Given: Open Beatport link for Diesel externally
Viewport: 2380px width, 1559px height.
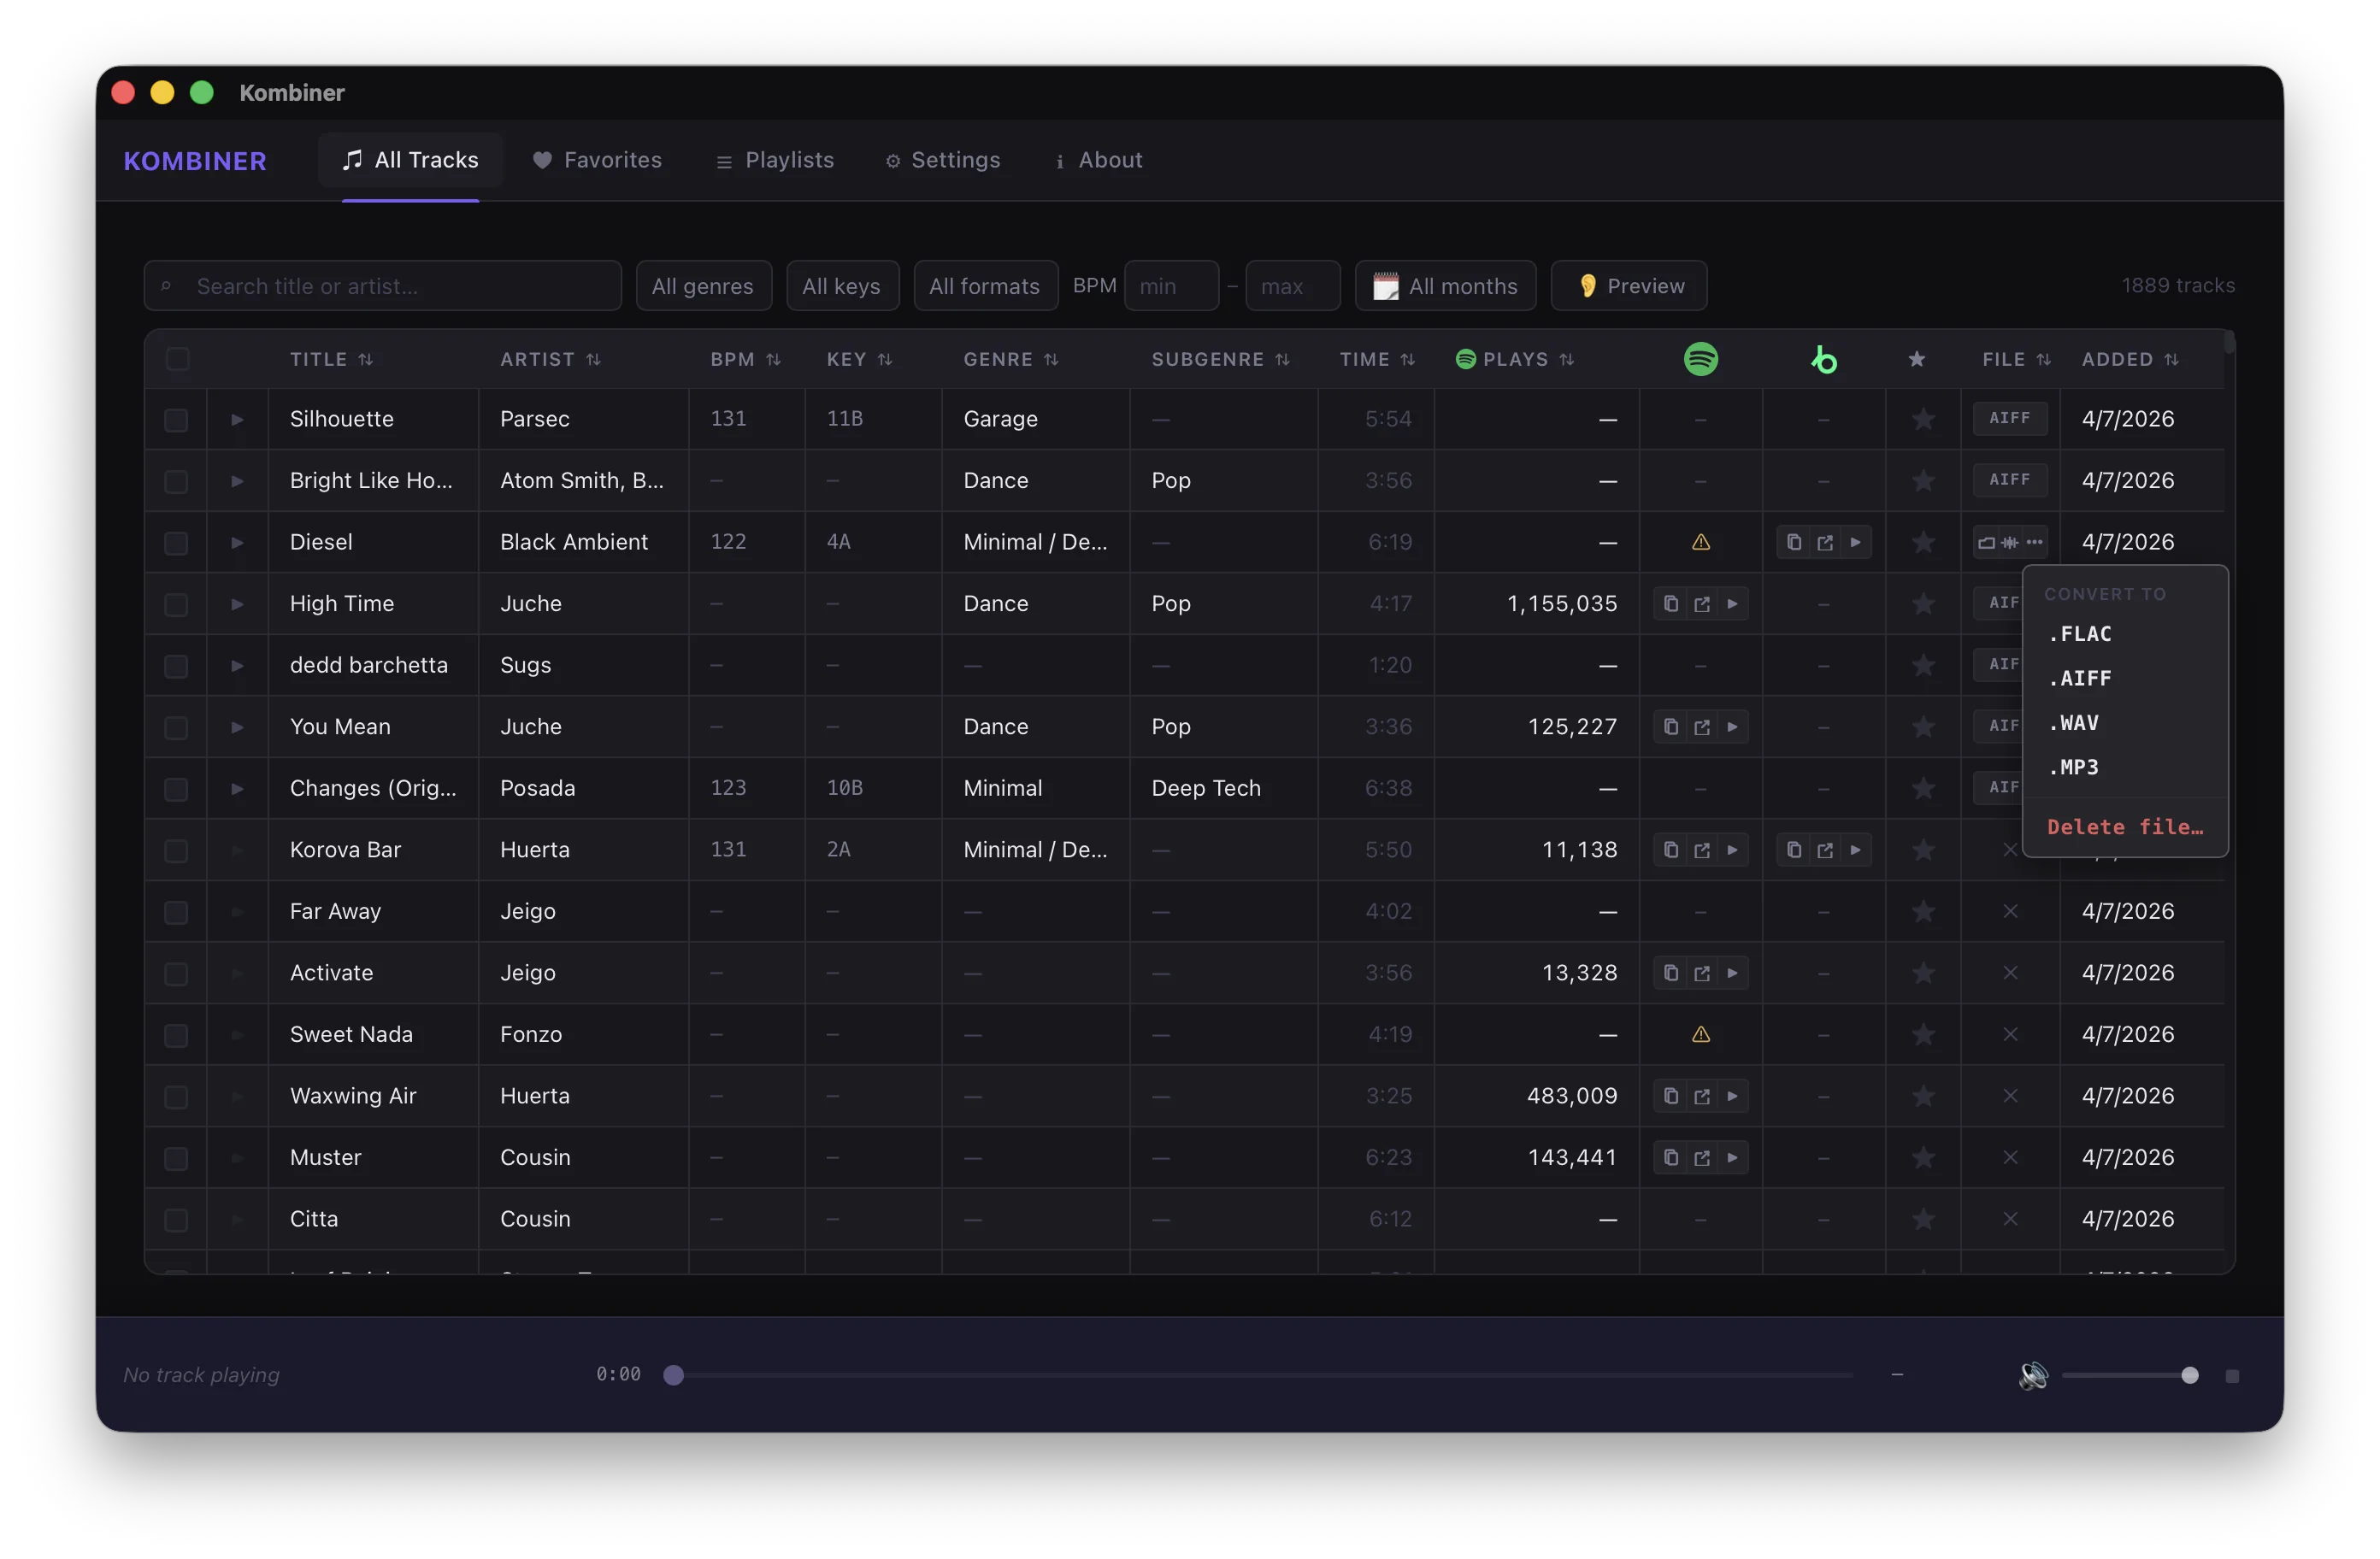Looking at the screenshot, I should (x=1825, y=542).
